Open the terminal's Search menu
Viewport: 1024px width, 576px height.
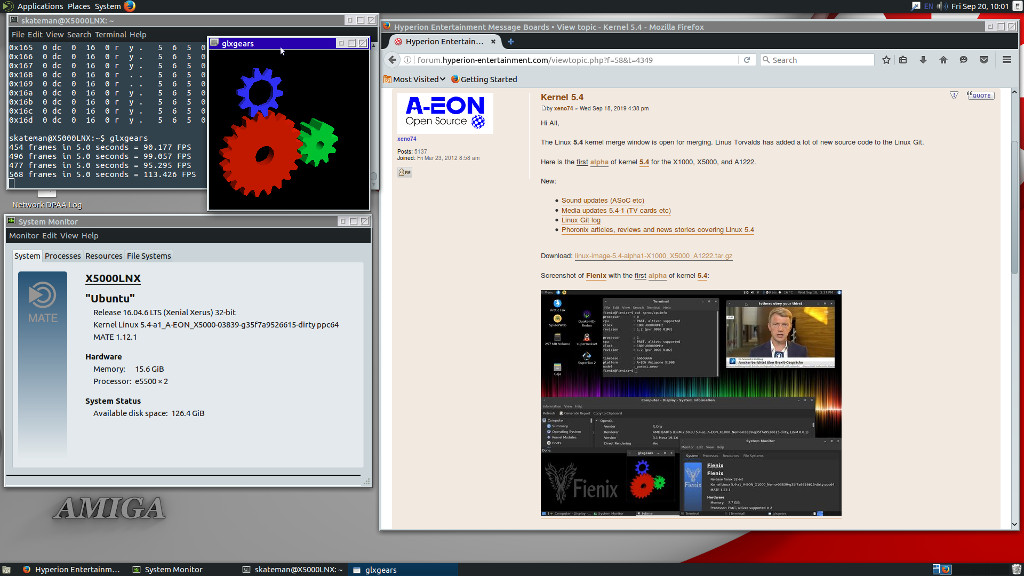(79, 35)
